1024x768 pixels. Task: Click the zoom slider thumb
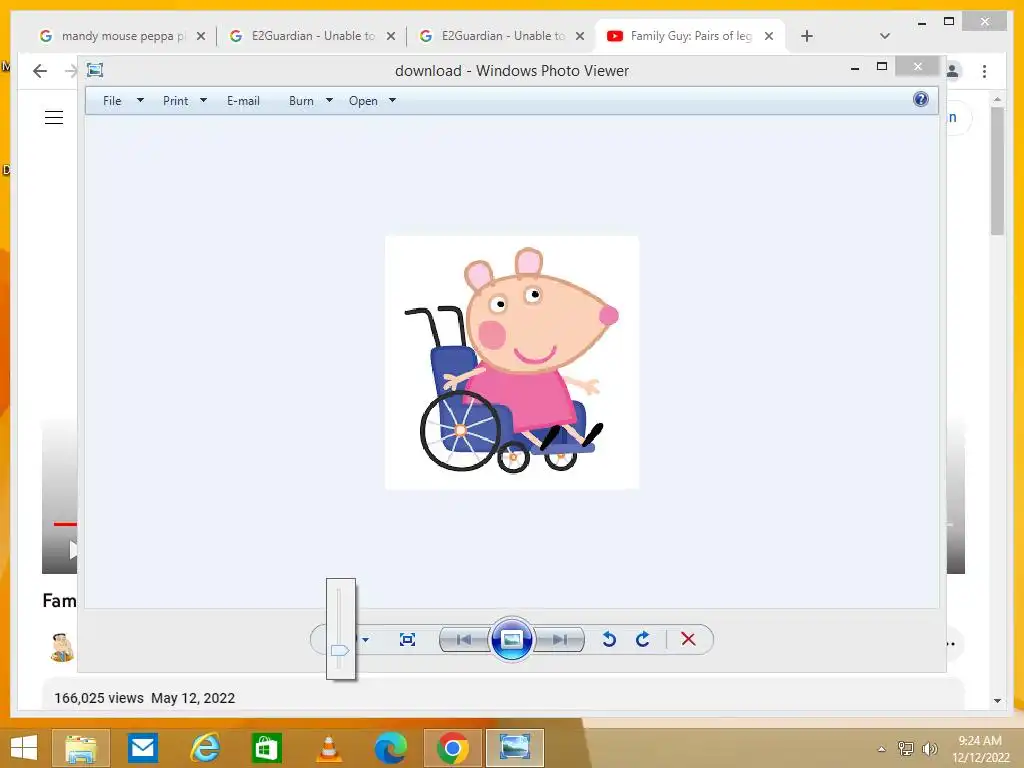340,650
